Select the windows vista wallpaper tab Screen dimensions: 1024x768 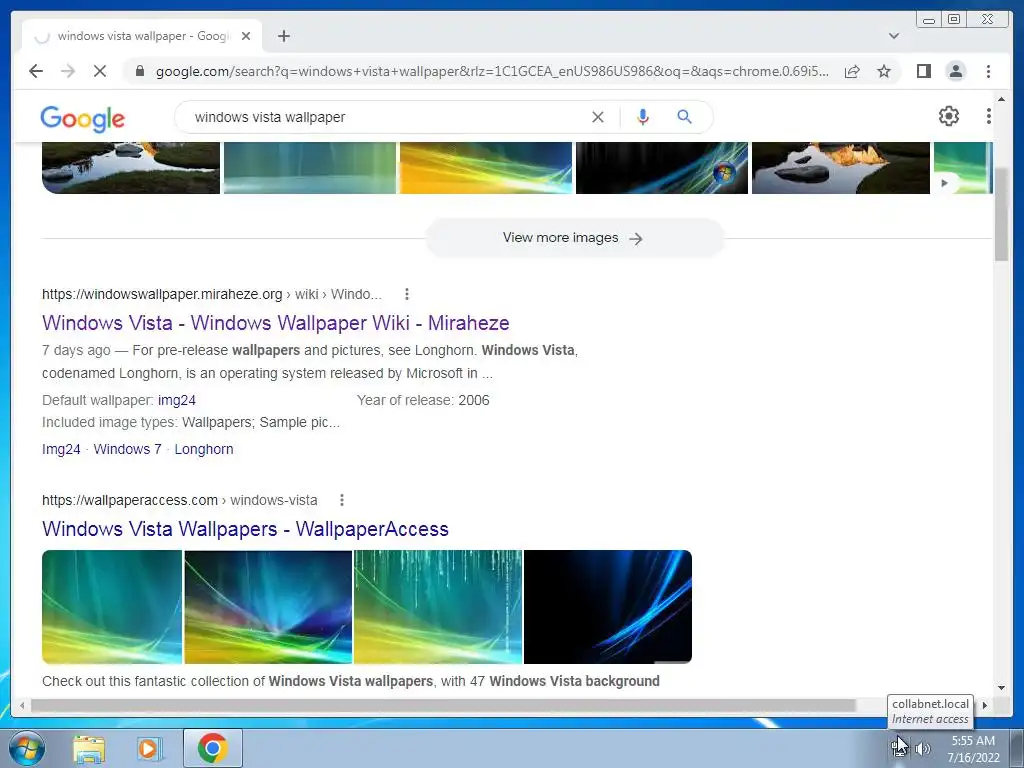click(x=142, y=36)
